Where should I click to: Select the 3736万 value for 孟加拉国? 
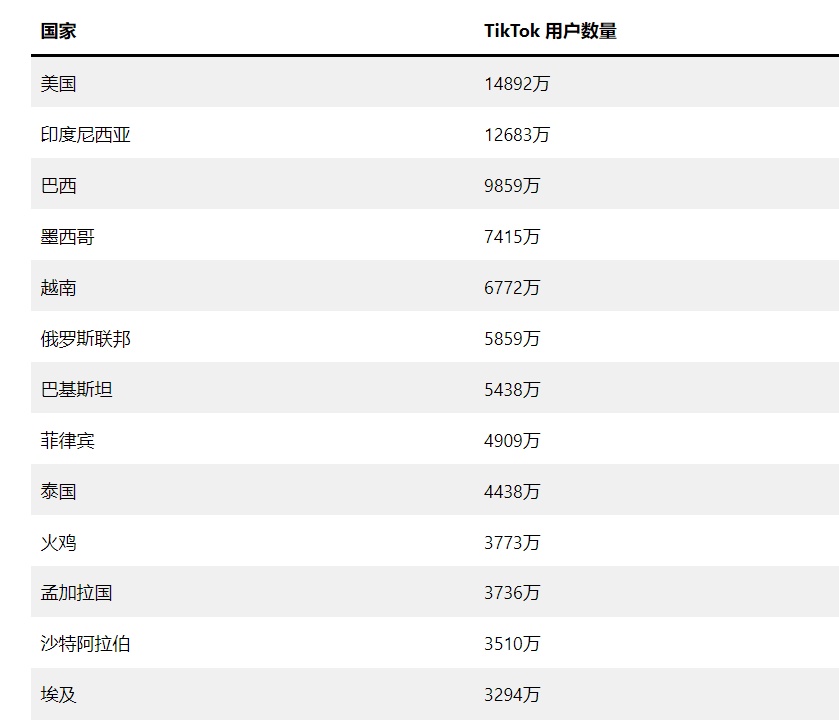(512, 593)
